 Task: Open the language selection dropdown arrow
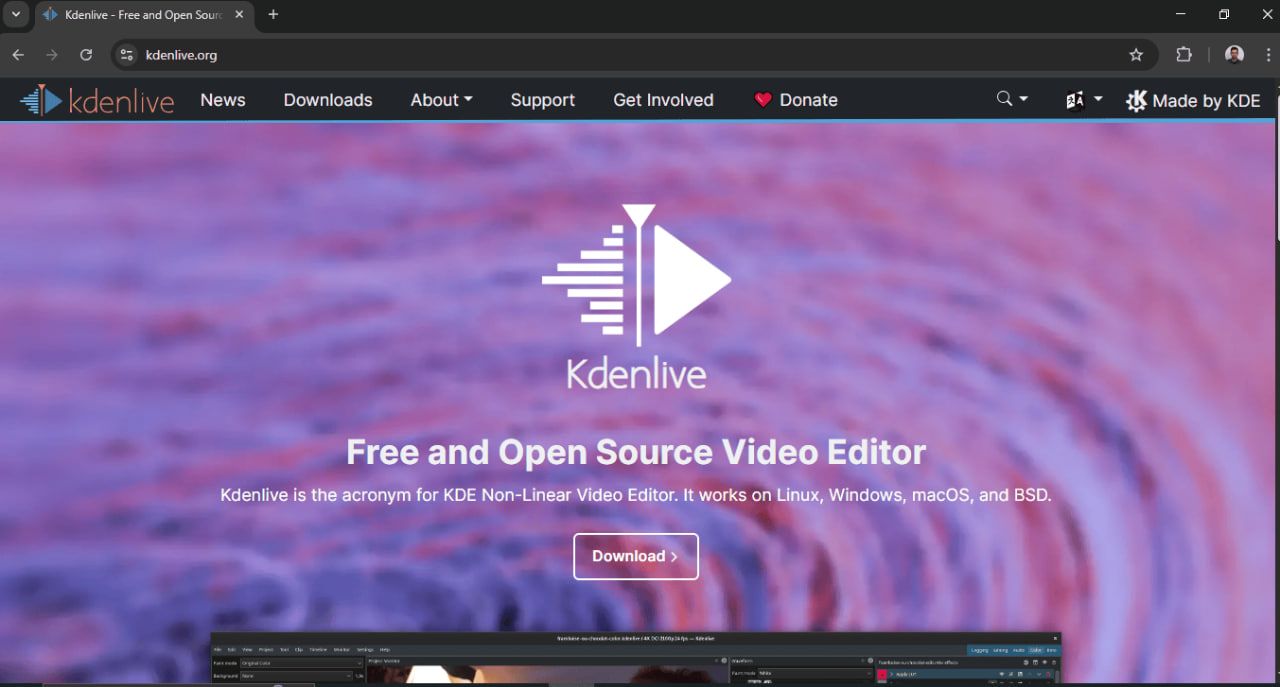coord(1096,99)
